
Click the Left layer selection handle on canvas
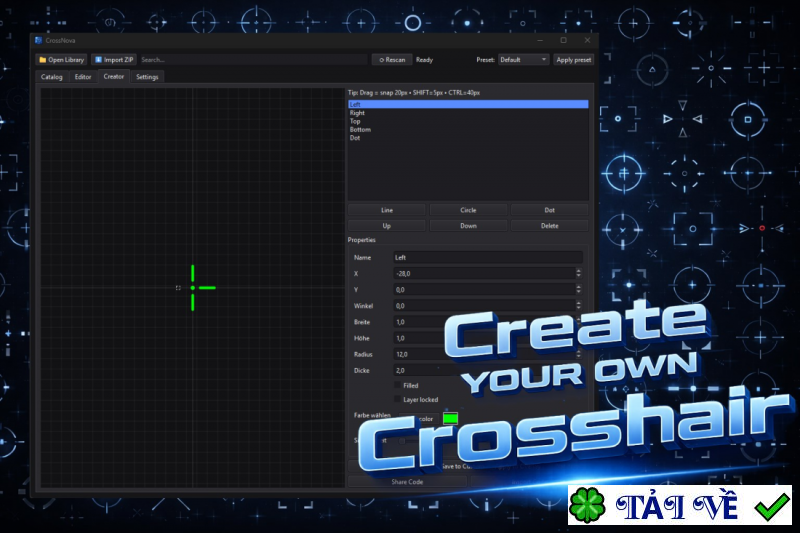tap(178, 288)
